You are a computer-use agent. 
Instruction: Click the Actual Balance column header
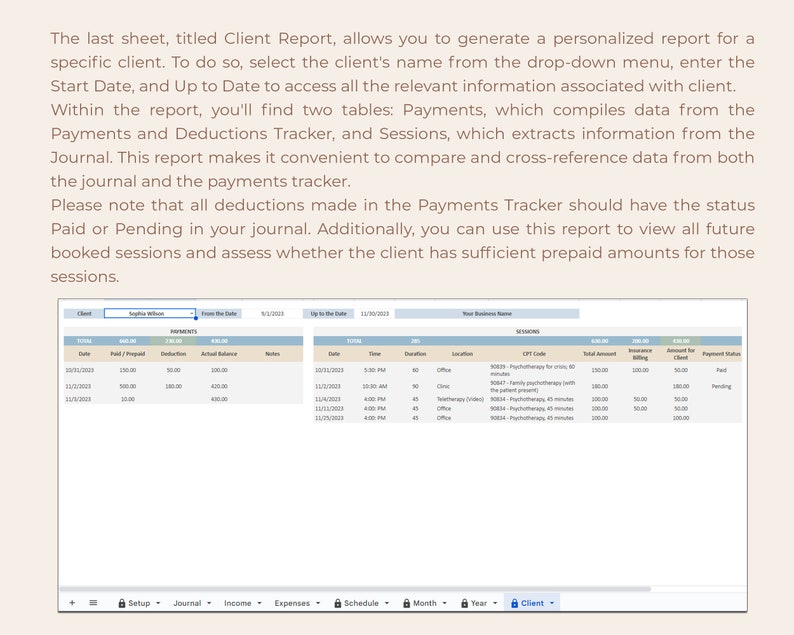(219, 354)
